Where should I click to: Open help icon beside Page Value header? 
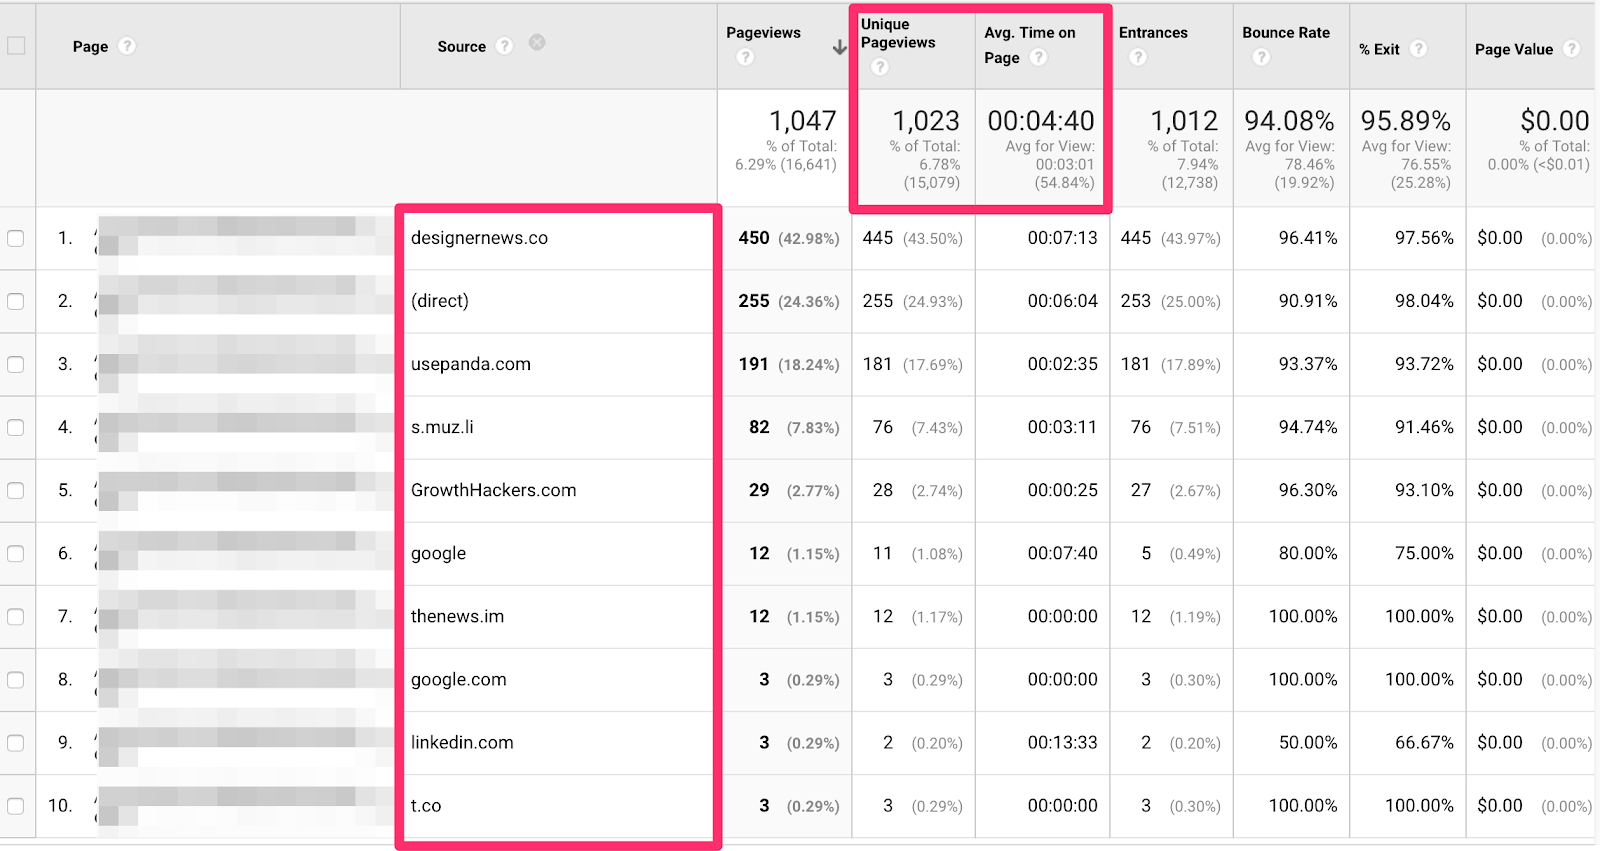pos(1572,48)
